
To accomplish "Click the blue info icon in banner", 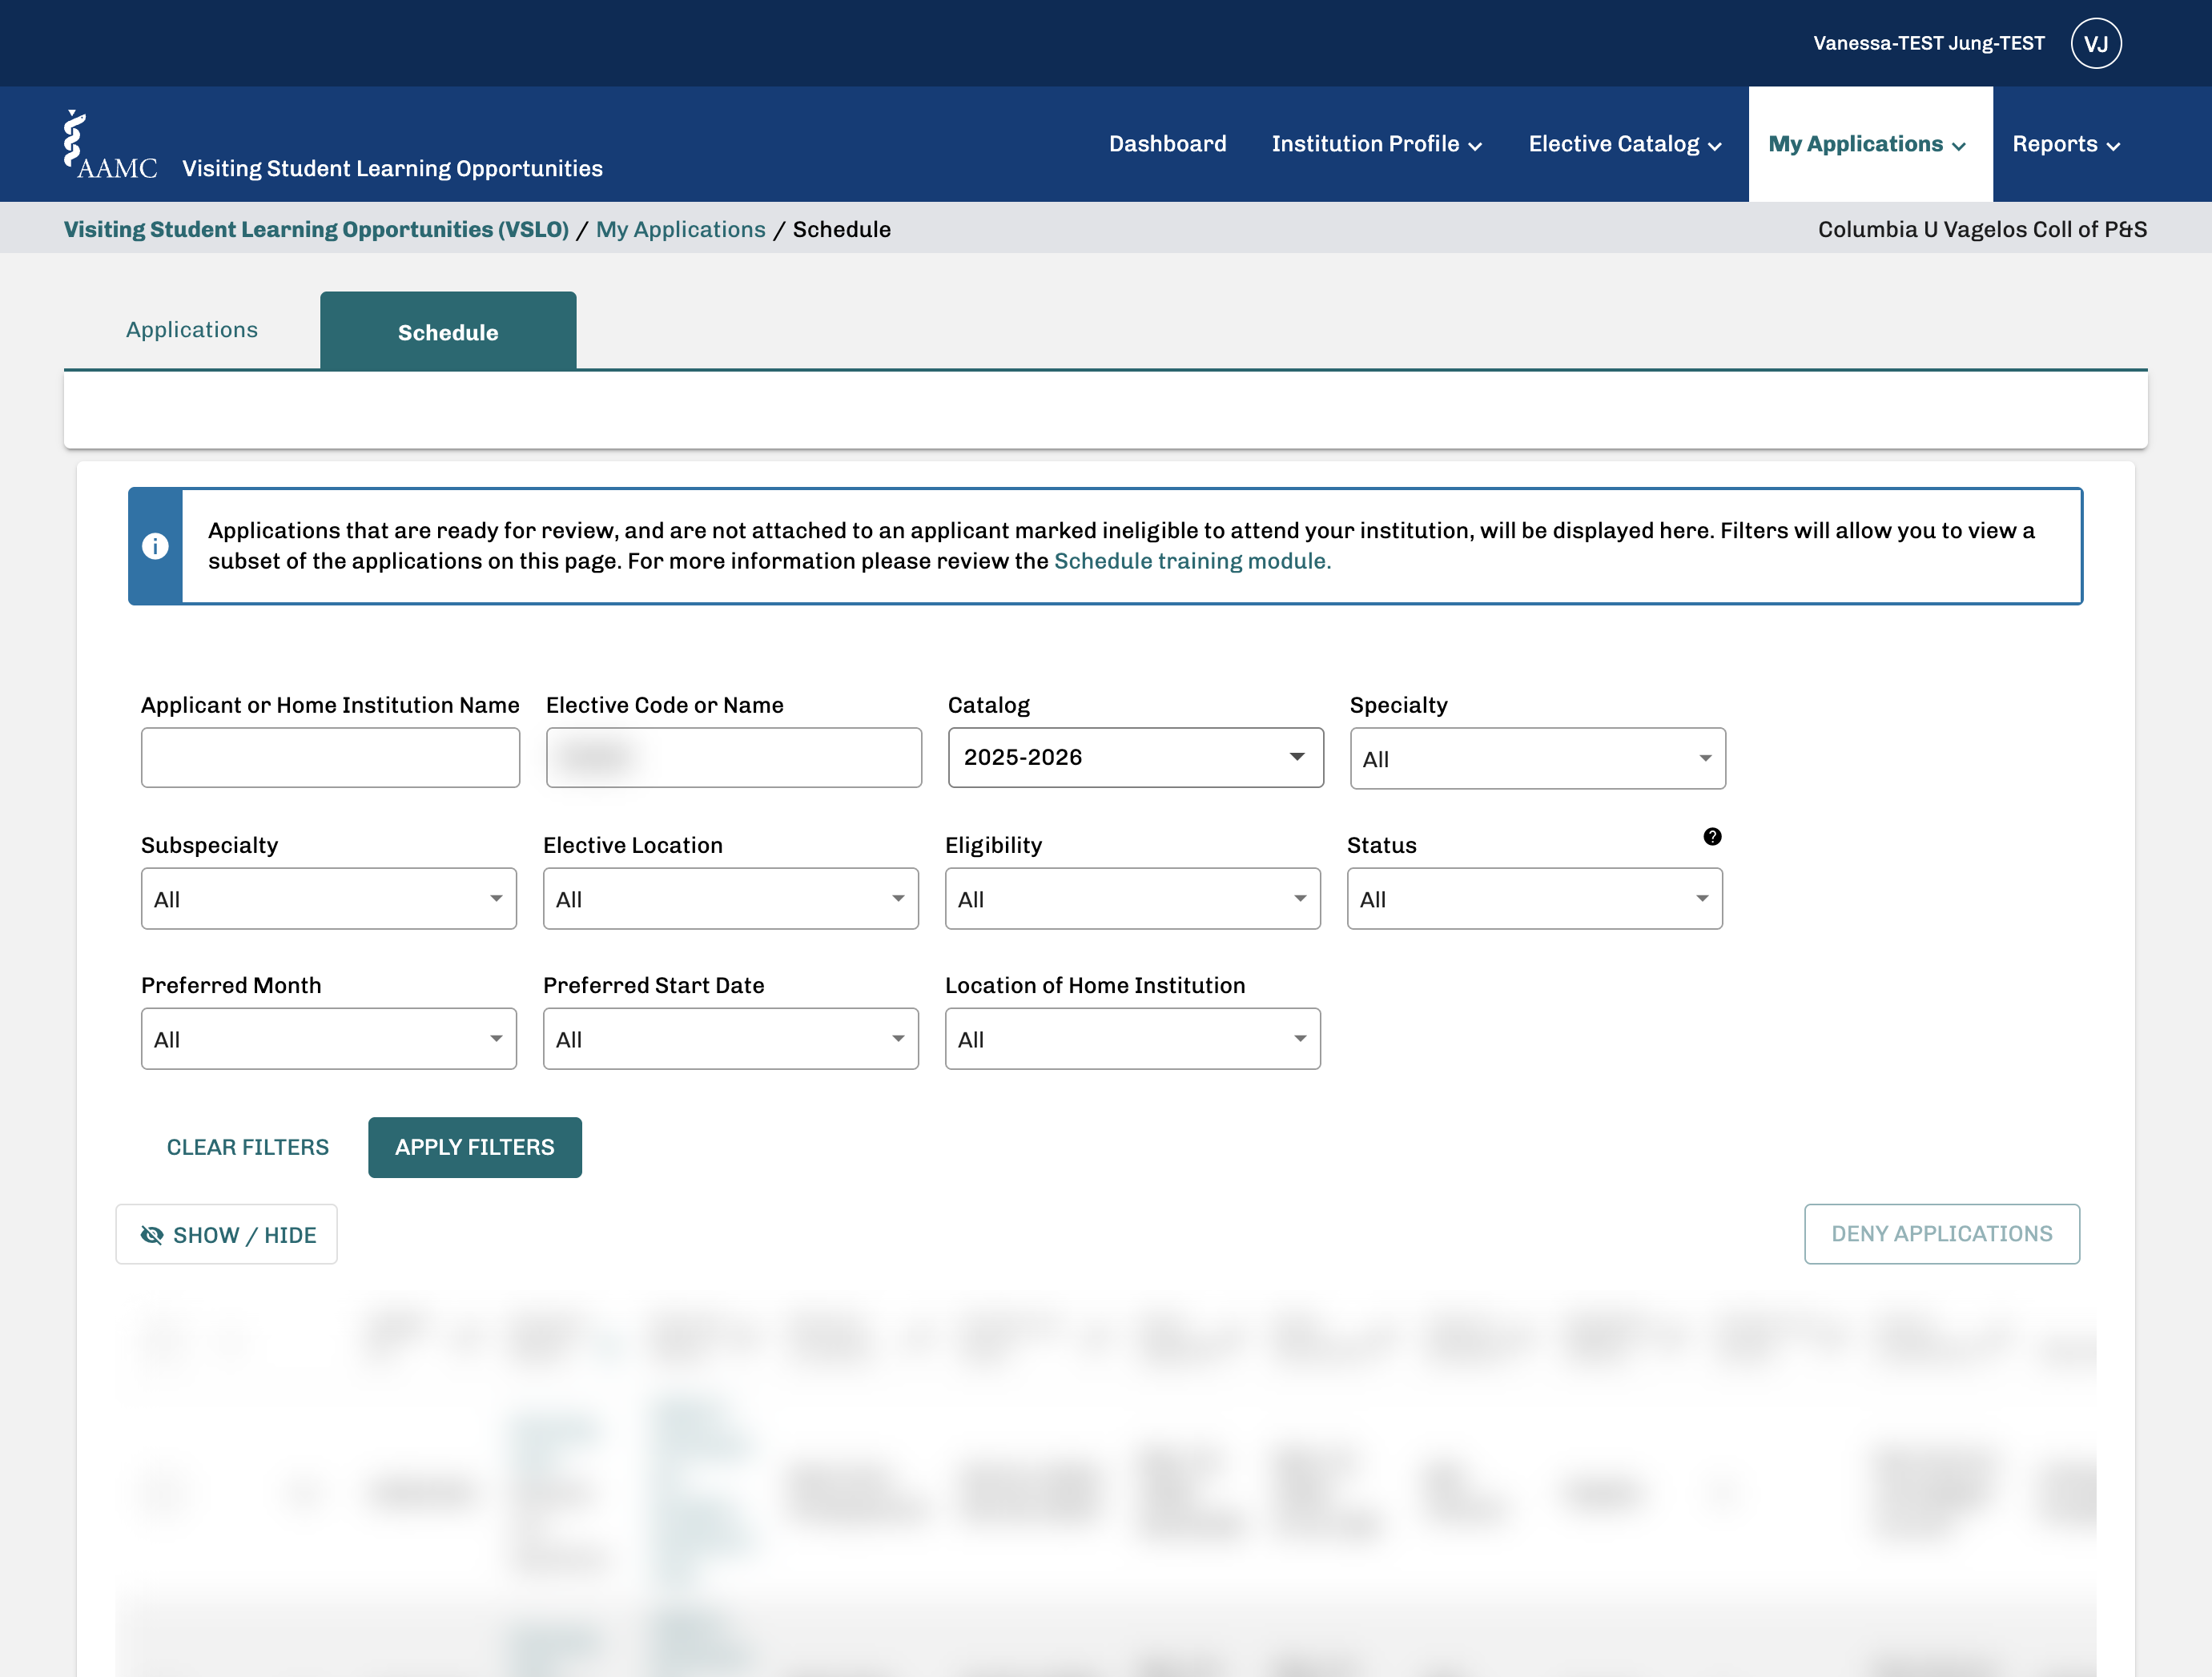I will [x=155, y=546].
